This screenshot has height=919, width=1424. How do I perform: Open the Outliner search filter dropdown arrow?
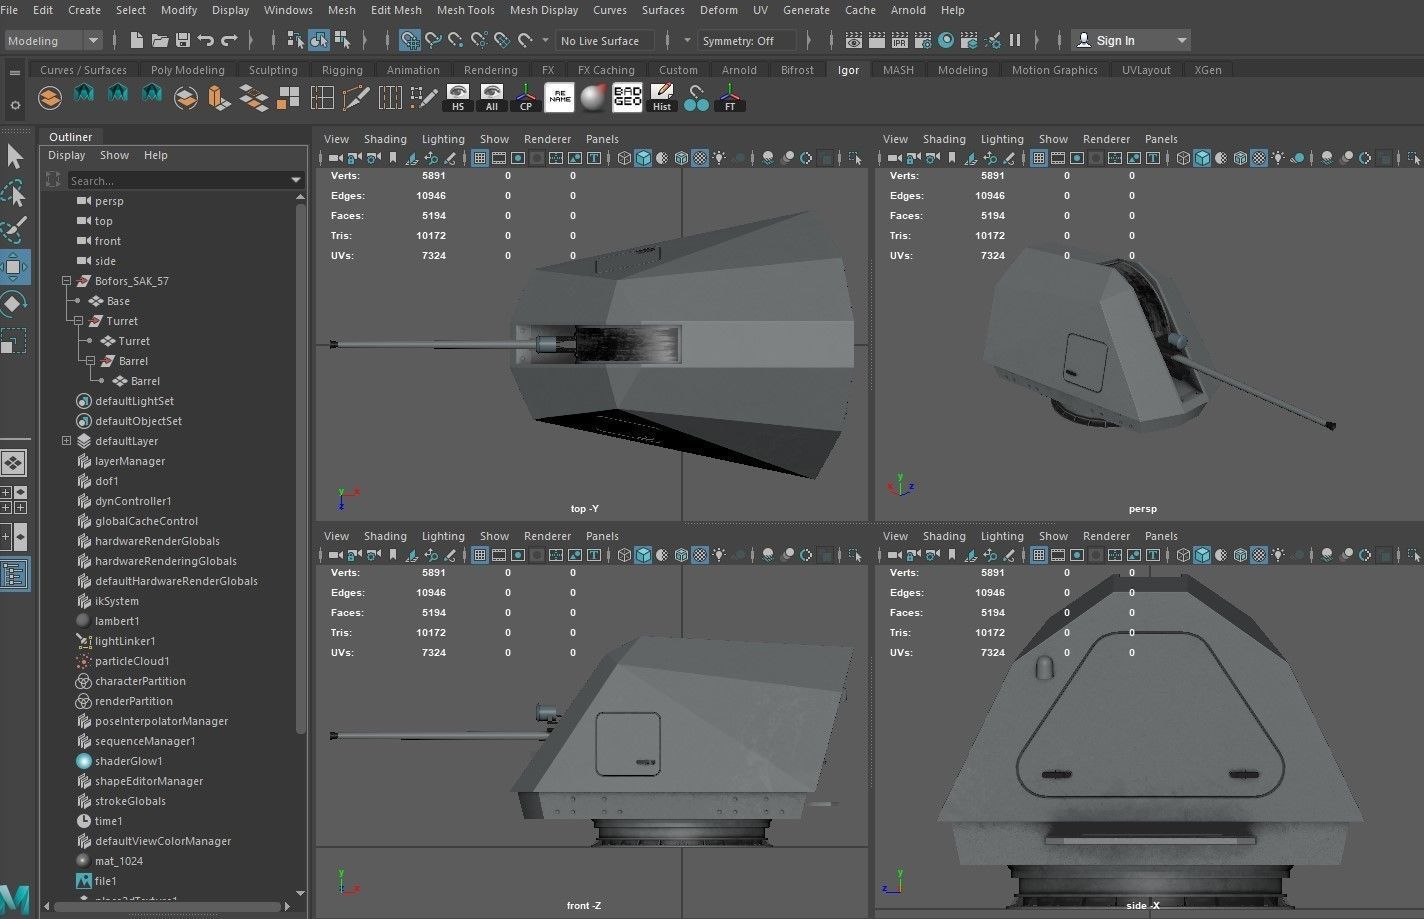pyautogui.click(x=296, y=180)
